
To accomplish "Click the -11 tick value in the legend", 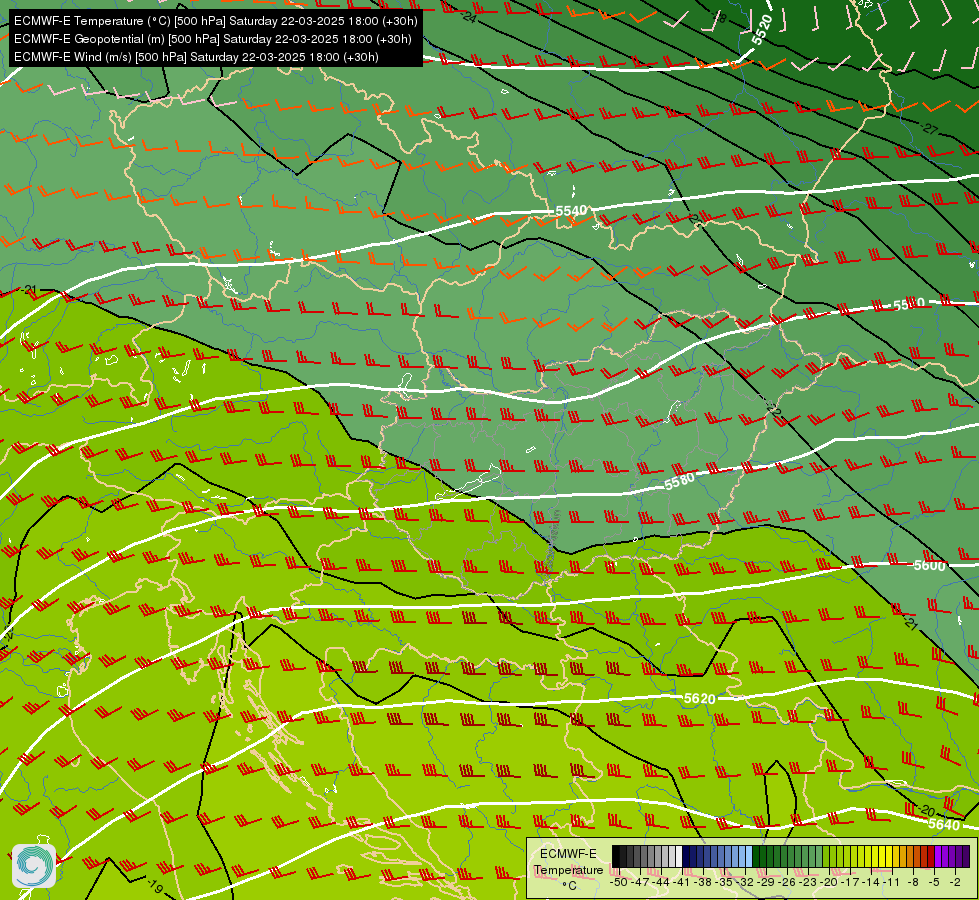I will point(891,882).
